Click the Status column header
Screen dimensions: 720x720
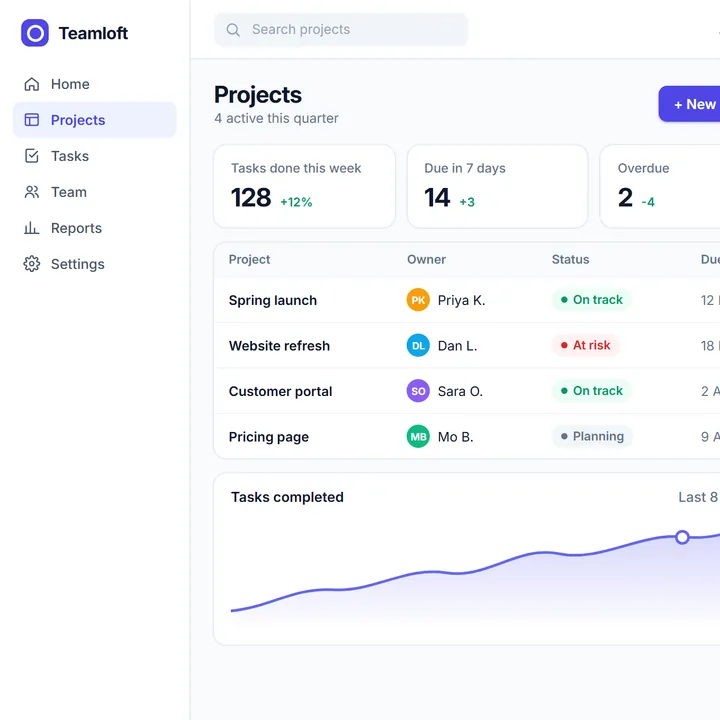pyautogui.click(x=570, y=259)
